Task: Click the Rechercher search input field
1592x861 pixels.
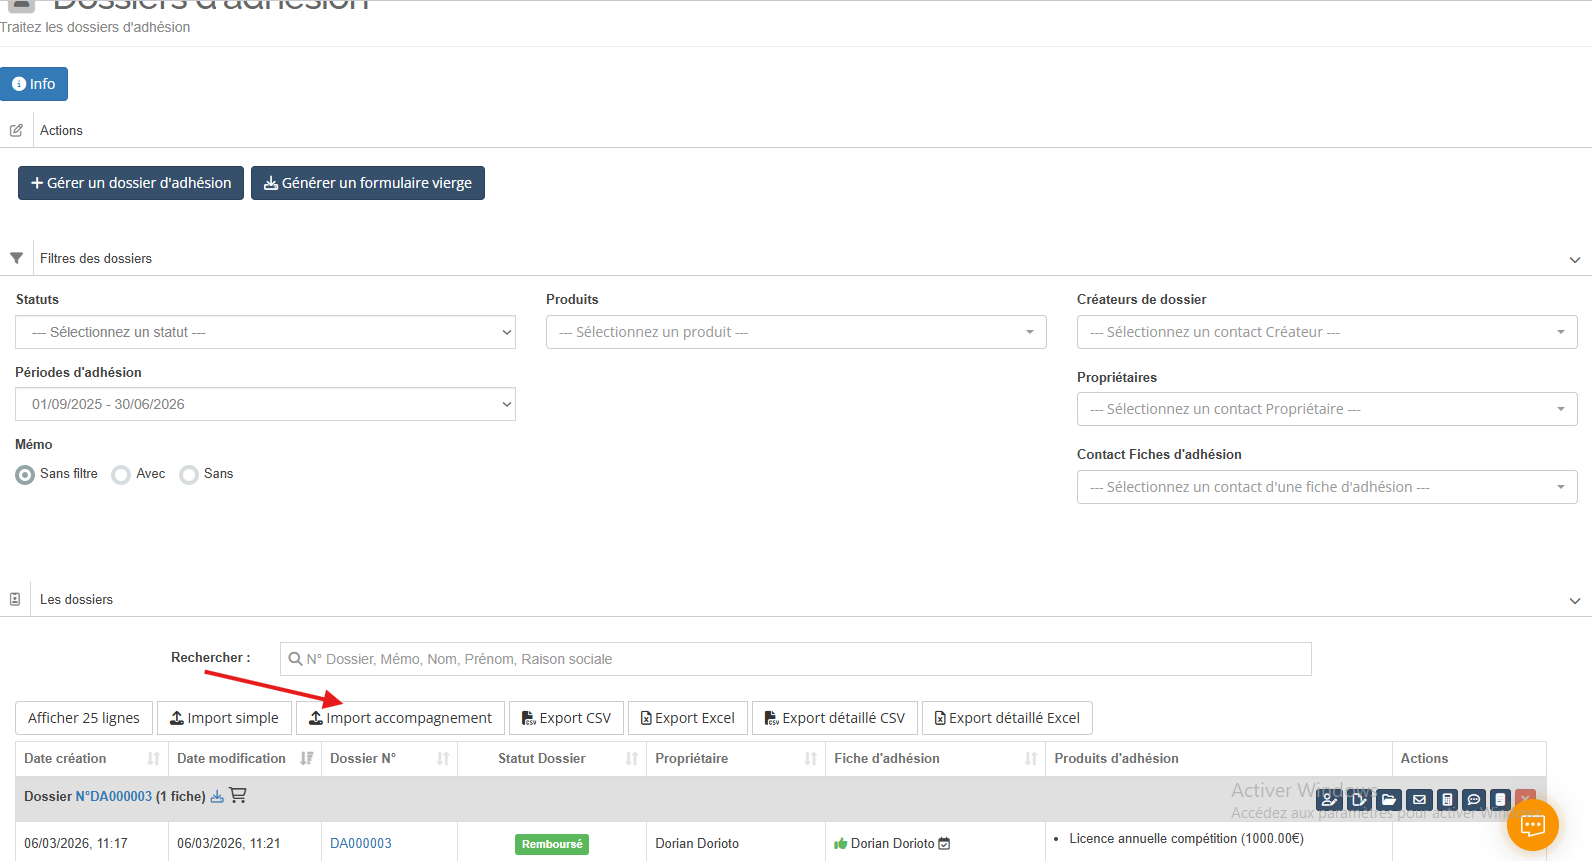Action: 795,659
